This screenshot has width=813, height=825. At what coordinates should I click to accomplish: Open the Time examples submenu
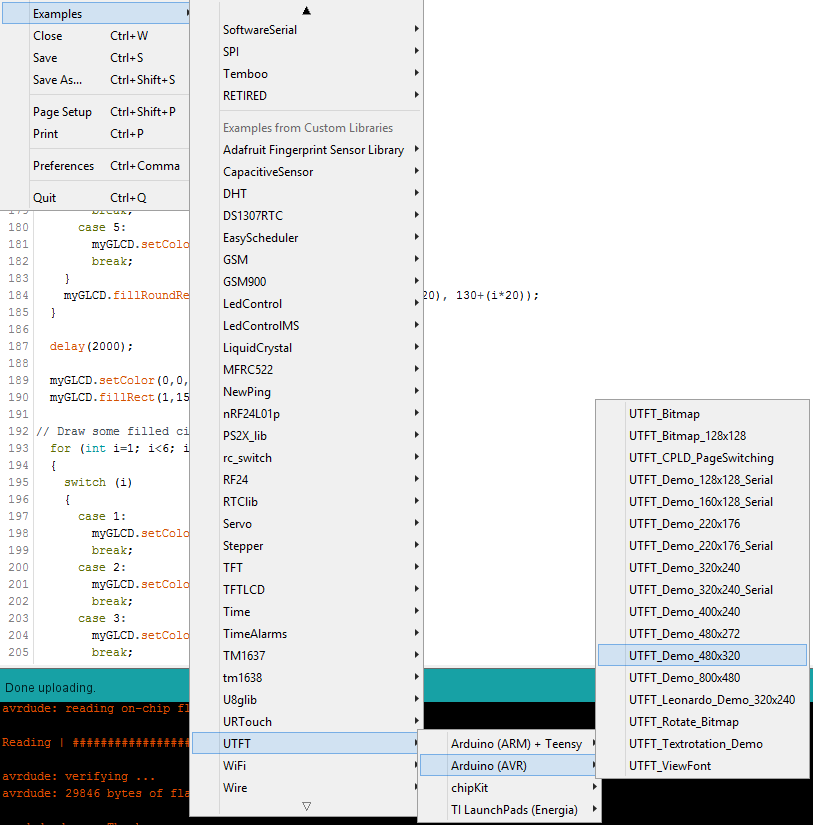tap(306, 612)
